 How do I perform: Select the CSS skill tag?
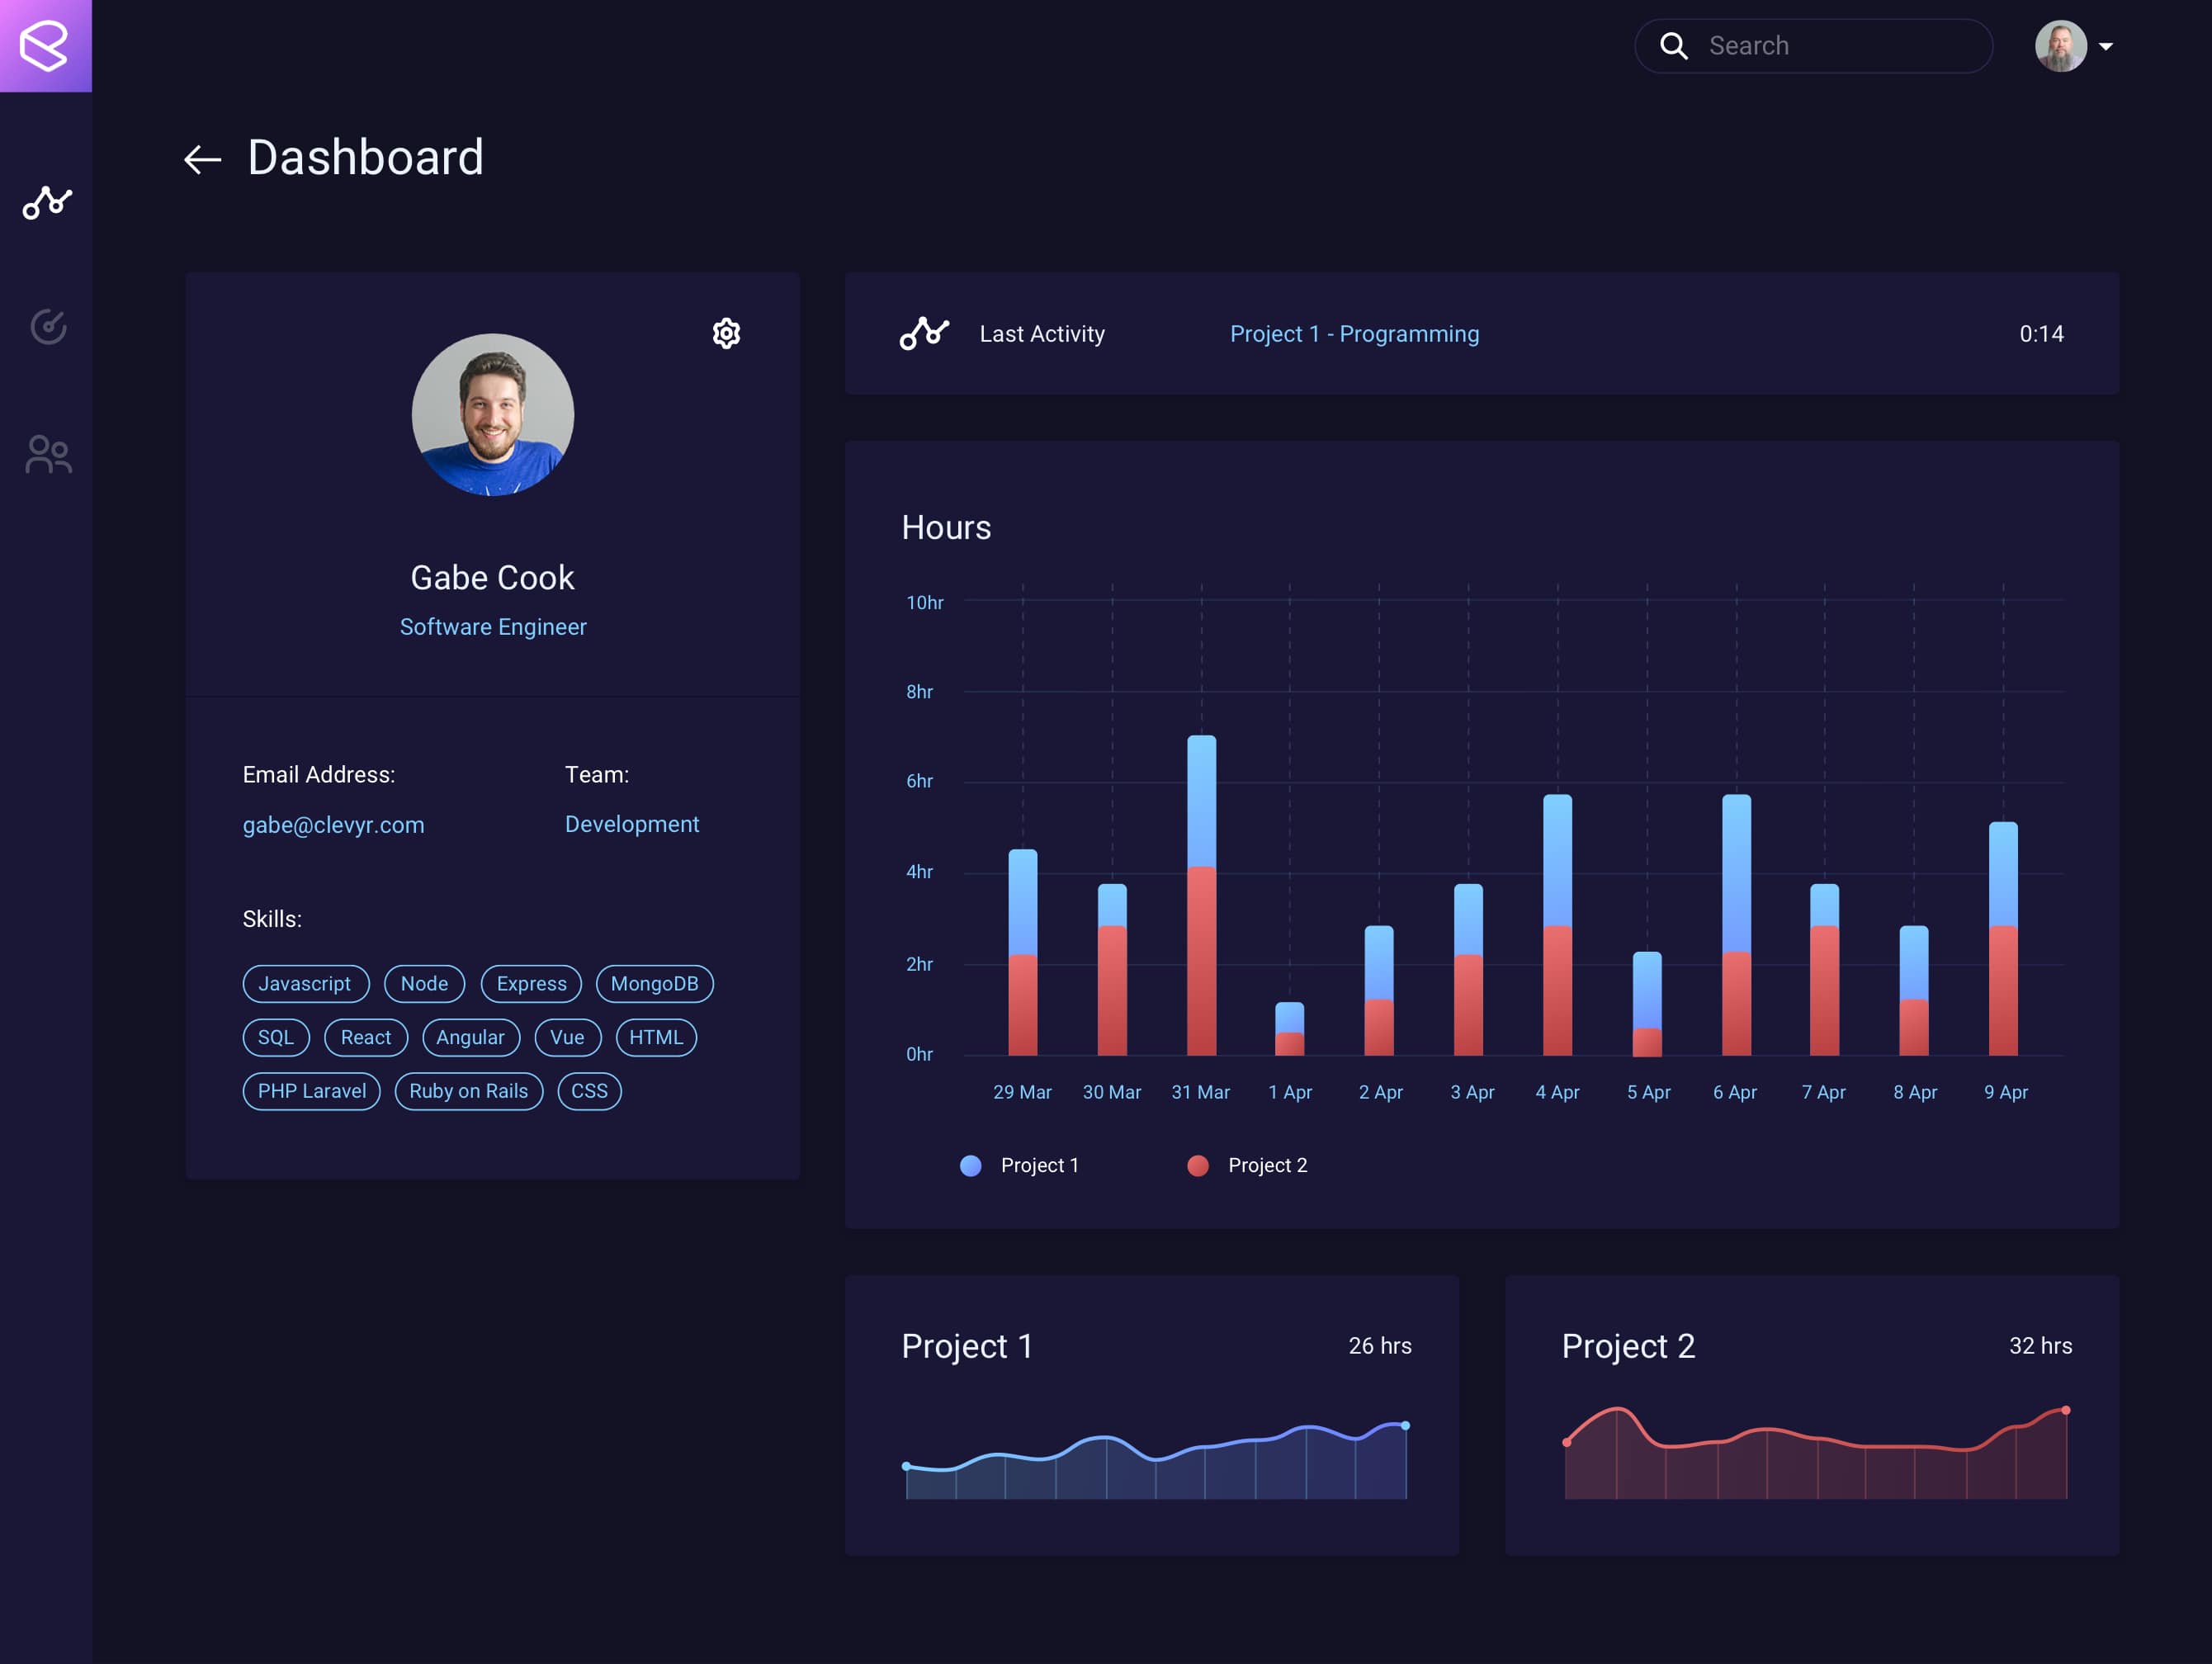(587, 1090)
